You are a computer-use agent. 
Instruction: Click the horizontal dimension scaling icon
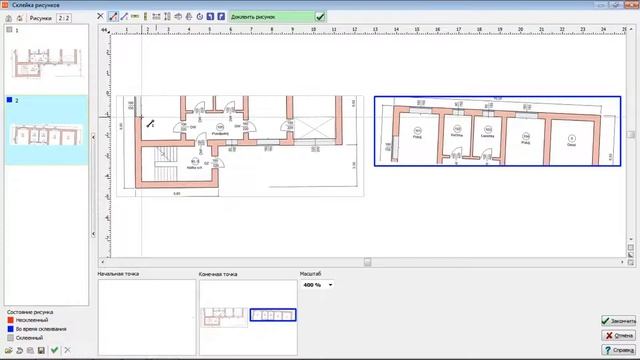156,17
